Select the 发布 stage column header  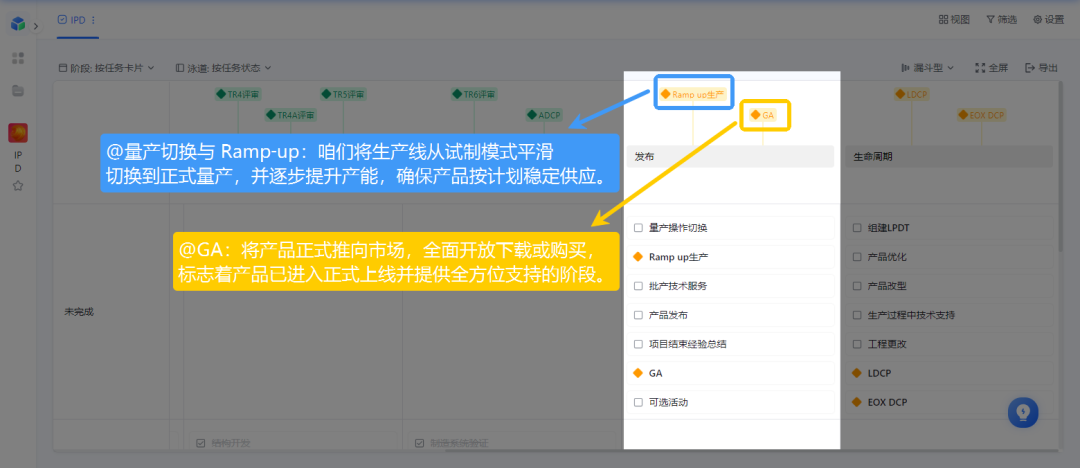pyautogui.click(x=730, y=157)
